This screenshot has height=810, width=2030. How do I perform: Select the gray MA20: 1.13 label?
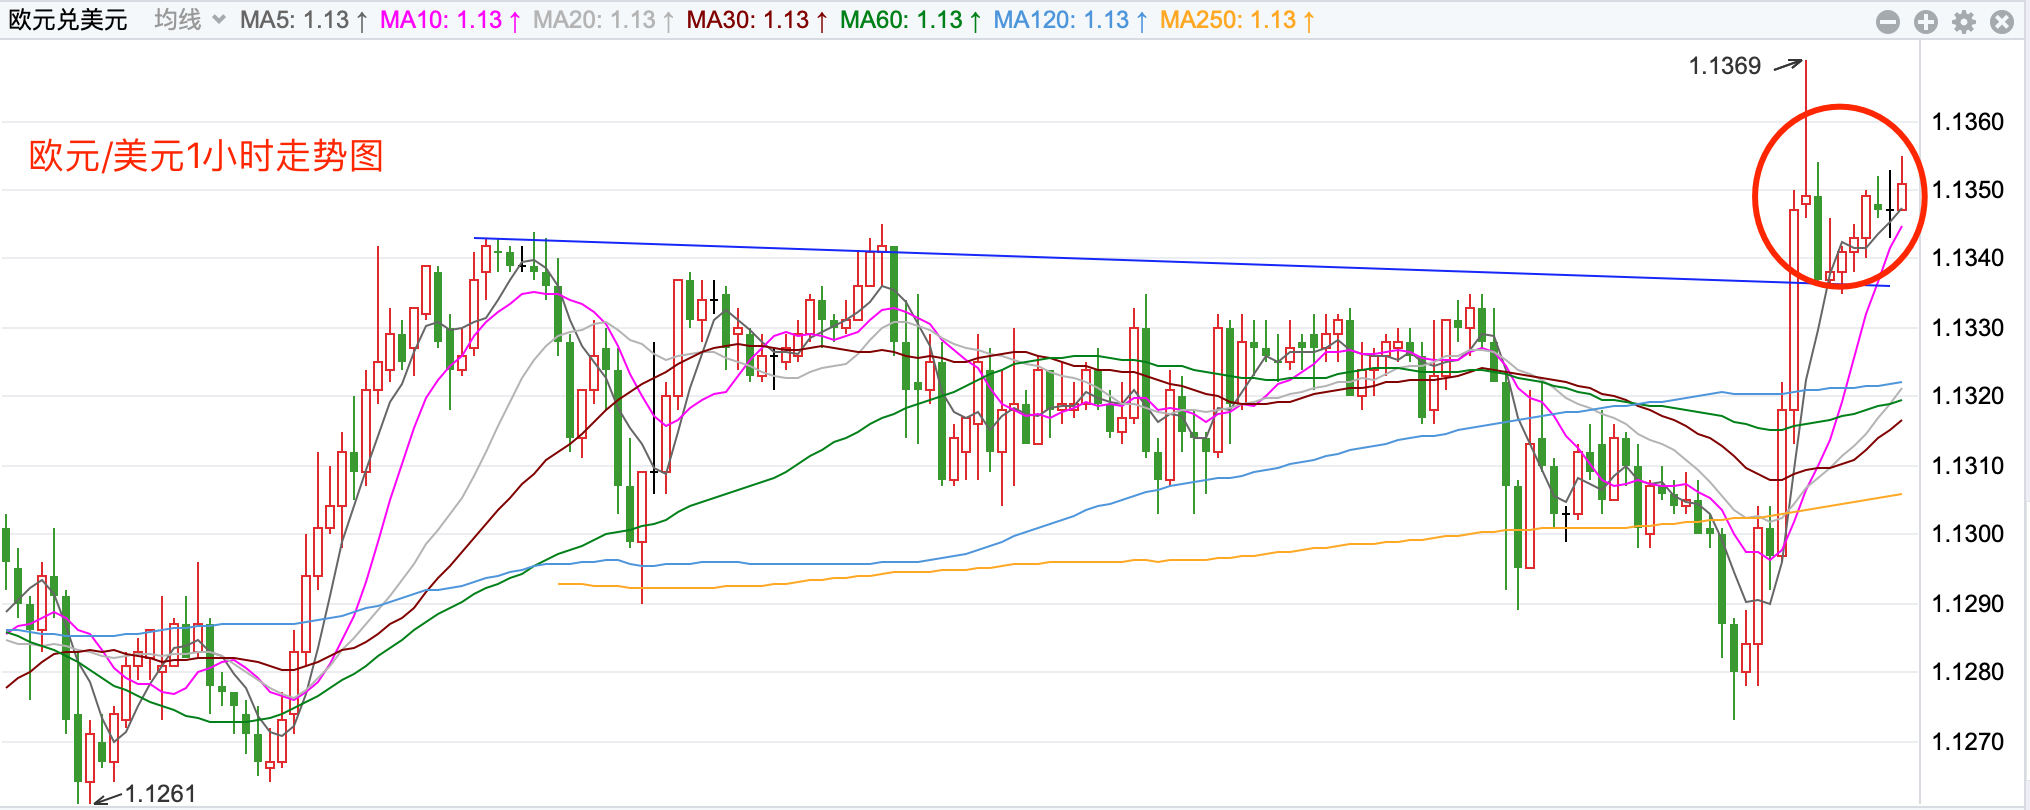(603, 20)
